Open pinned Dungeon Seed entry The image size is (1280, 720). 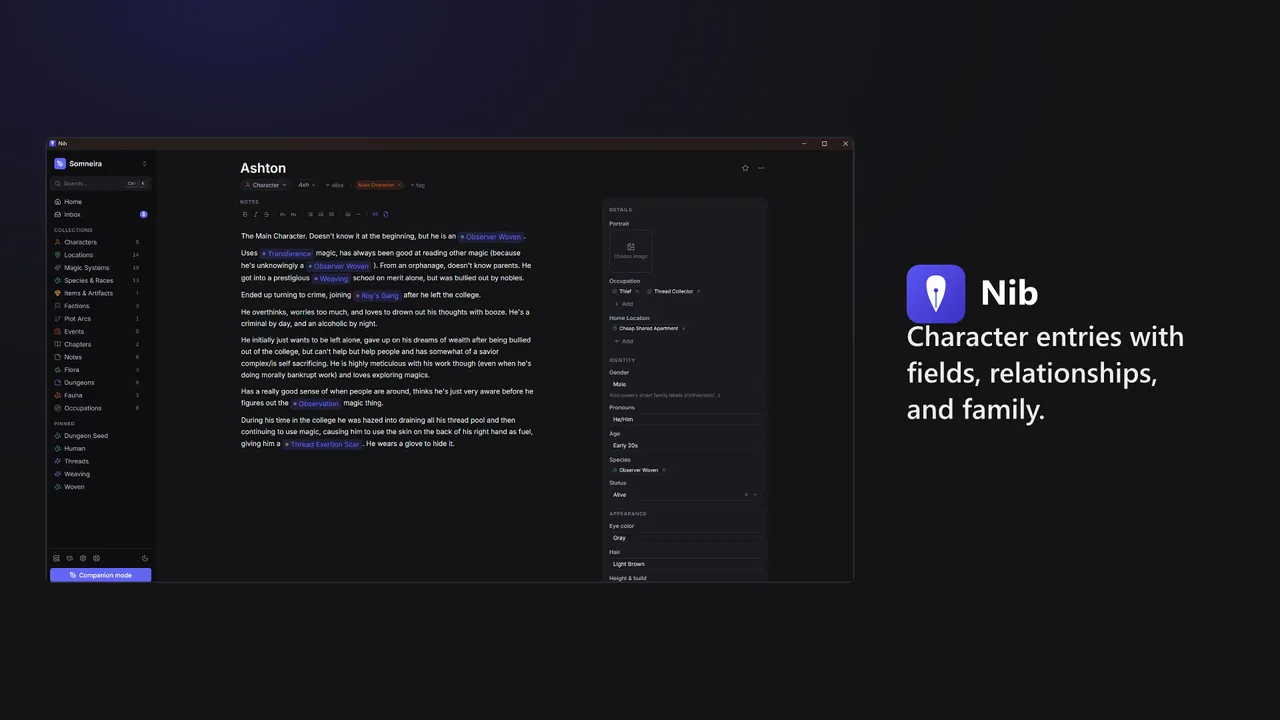pos(100,436)
